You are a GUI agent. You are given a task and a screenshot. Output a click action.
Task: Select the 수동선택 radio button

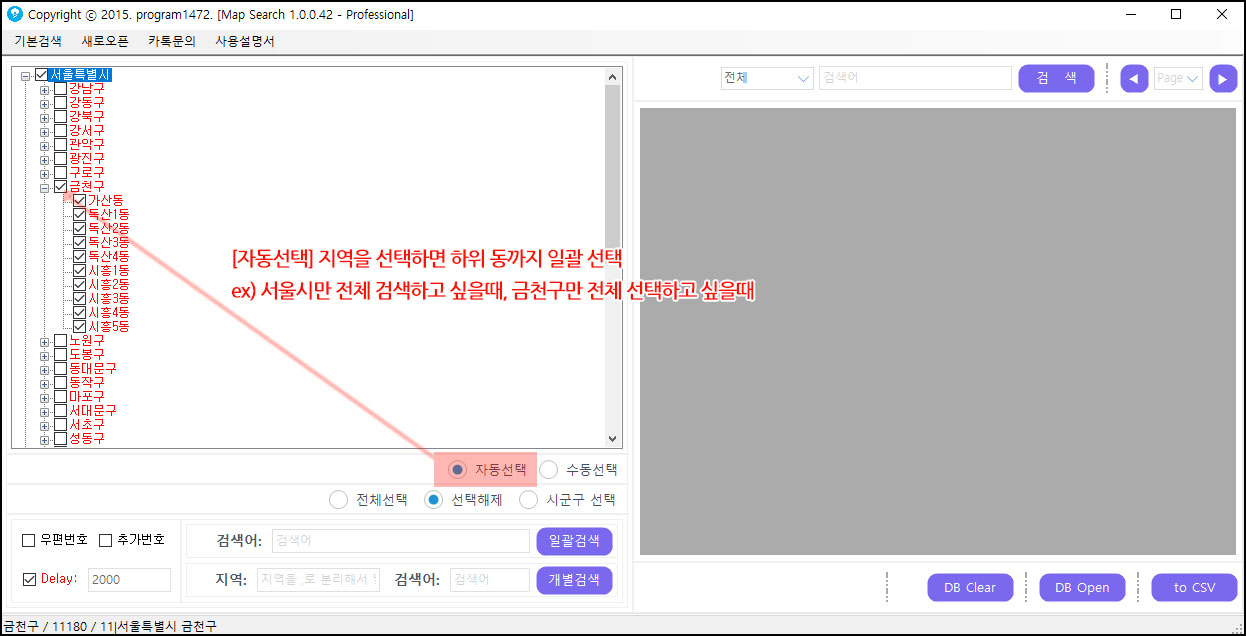pos(549,469)
